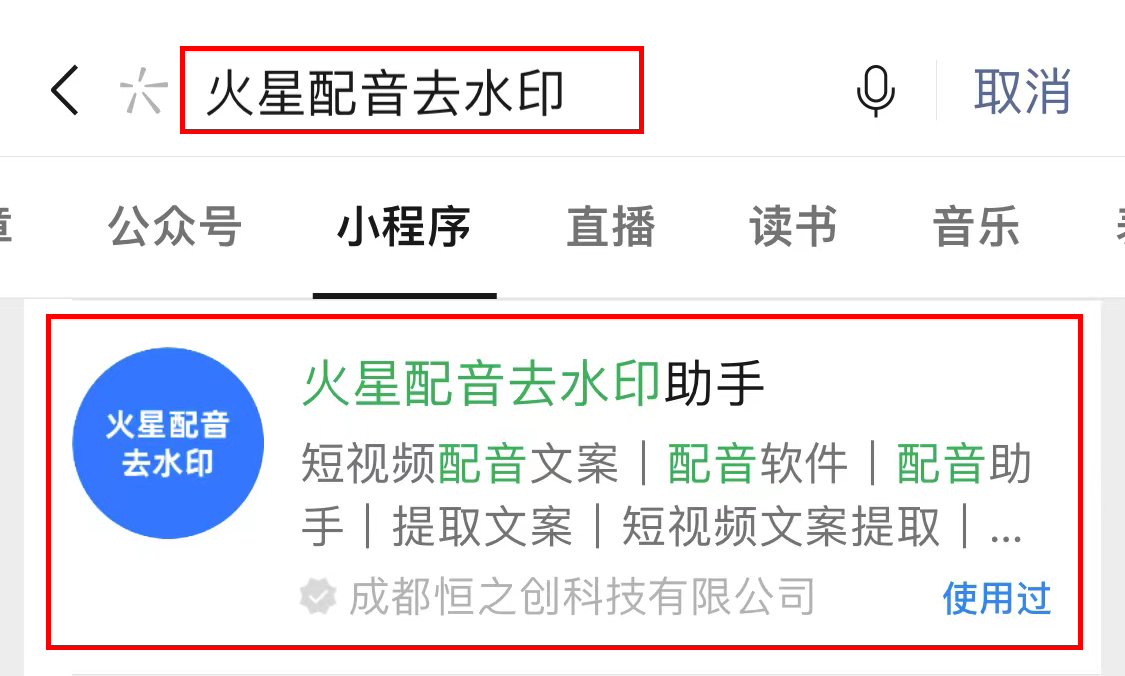Tap the description text starting 短视频配音文案

point(667,495)
